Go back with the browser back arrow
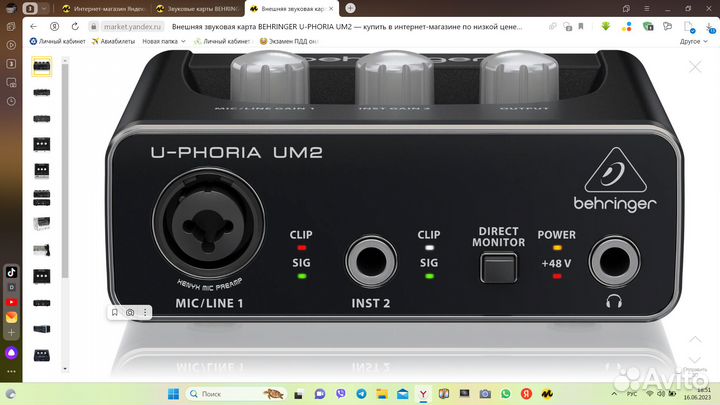The image size is (720, 405). coord(34,27)
